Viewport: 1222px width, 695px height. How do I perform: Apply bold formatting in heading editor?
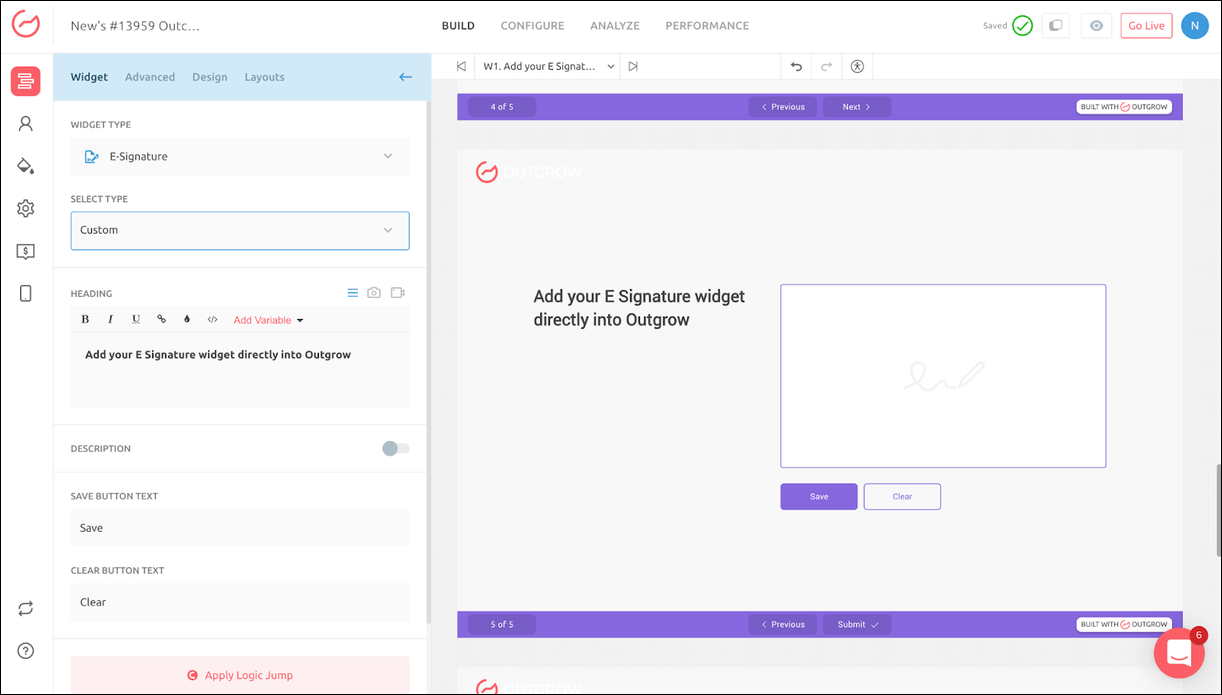tap(85, 320)
